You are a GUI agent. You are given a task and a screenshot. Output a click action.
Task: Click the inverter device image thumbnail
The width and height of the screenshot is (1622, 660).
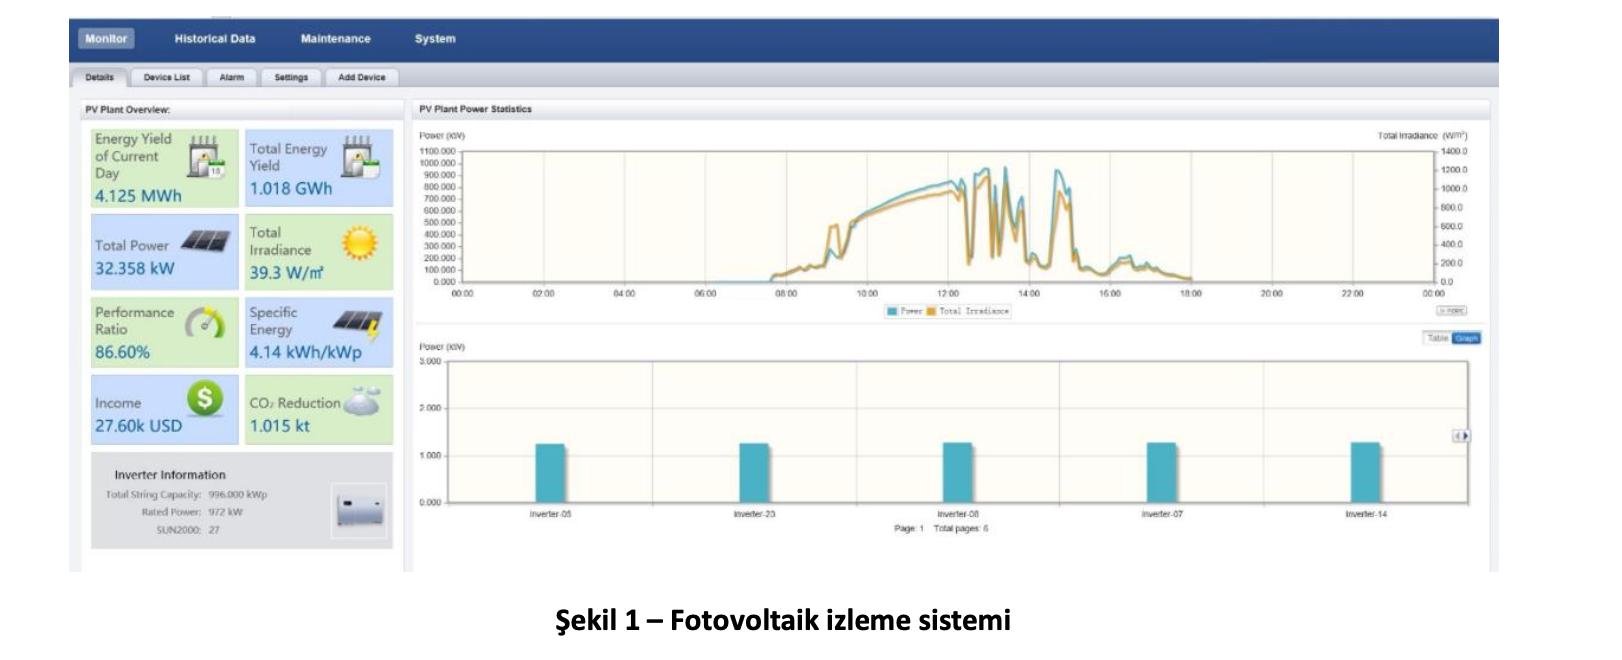click(x=359, y=510)
